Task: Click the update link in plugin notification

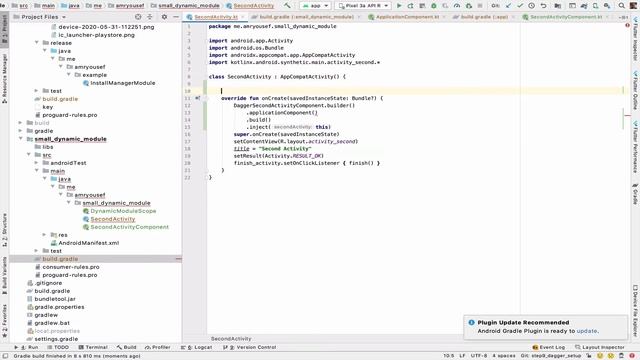Action: 587,331
